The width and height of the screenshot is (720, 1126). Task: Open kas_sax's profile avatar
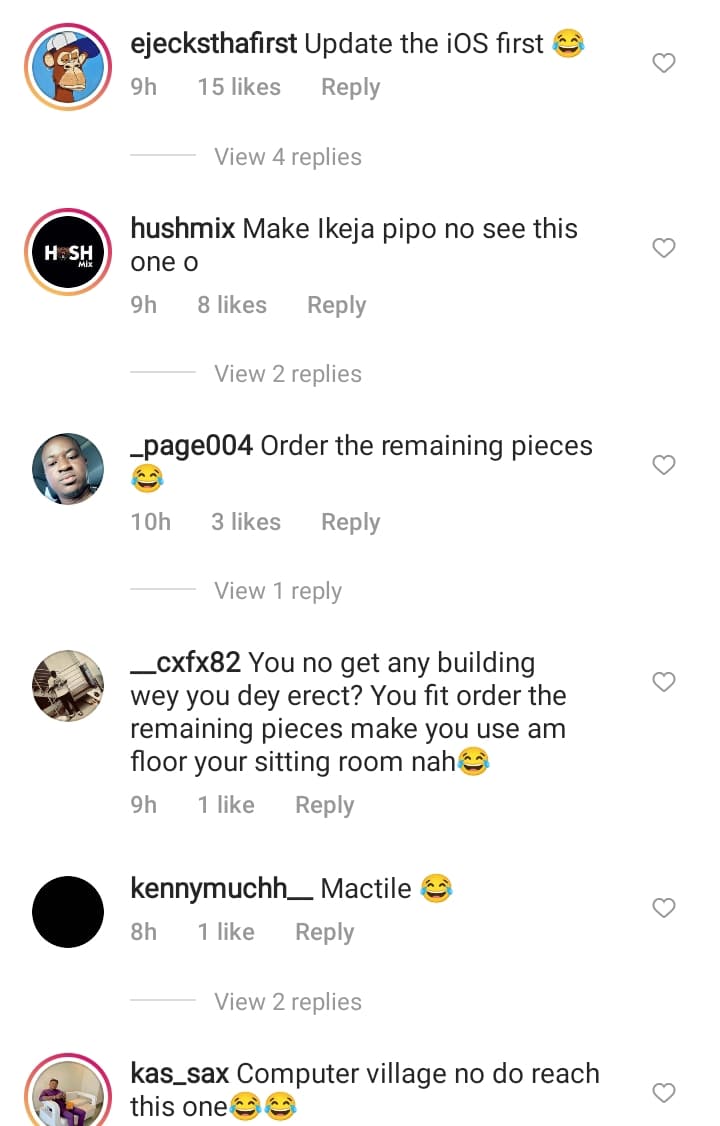(68, 1093)
